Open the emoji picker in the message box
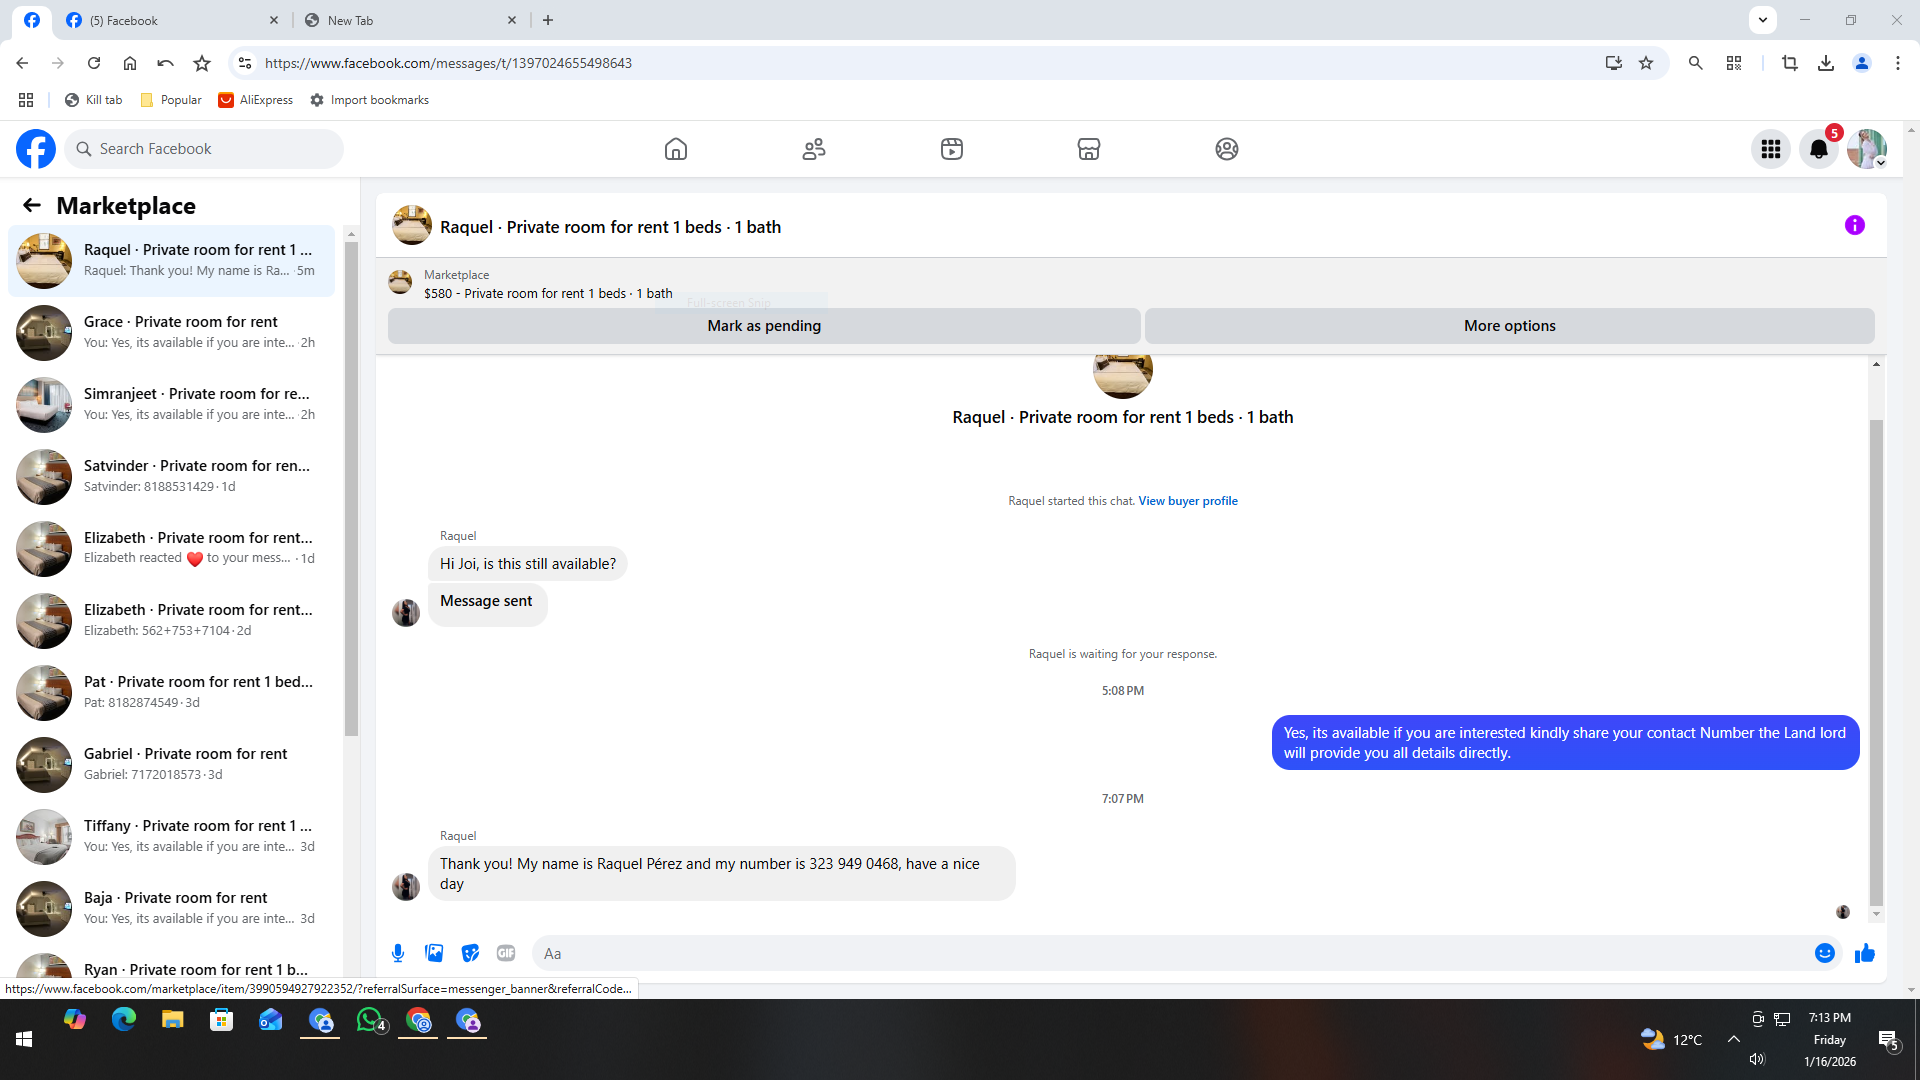This screenshot has width=1920, height=1080. tap(1824, 953)
